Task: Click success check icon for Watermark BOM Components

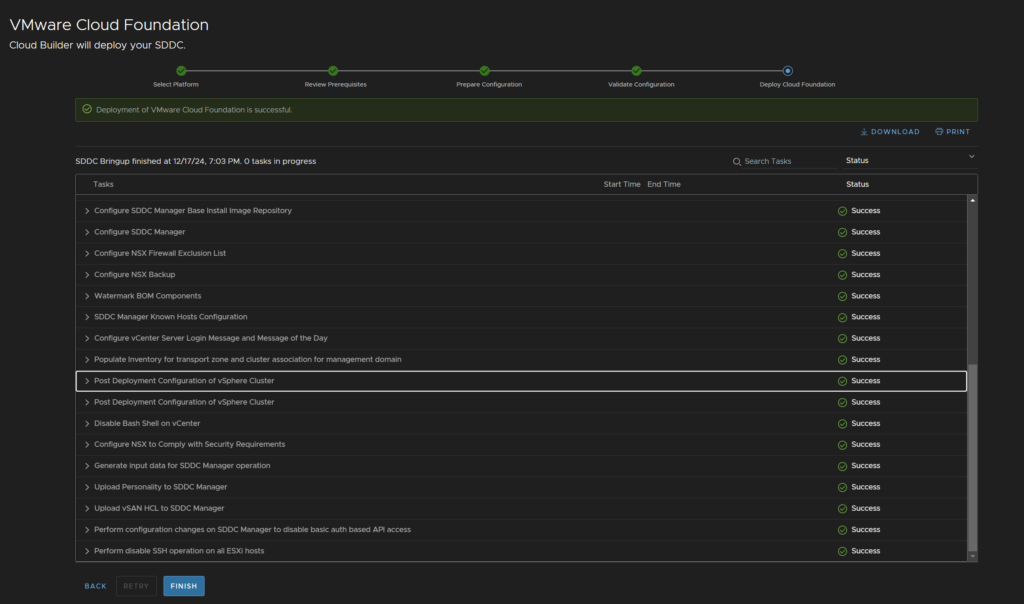Action: point(842,296)
